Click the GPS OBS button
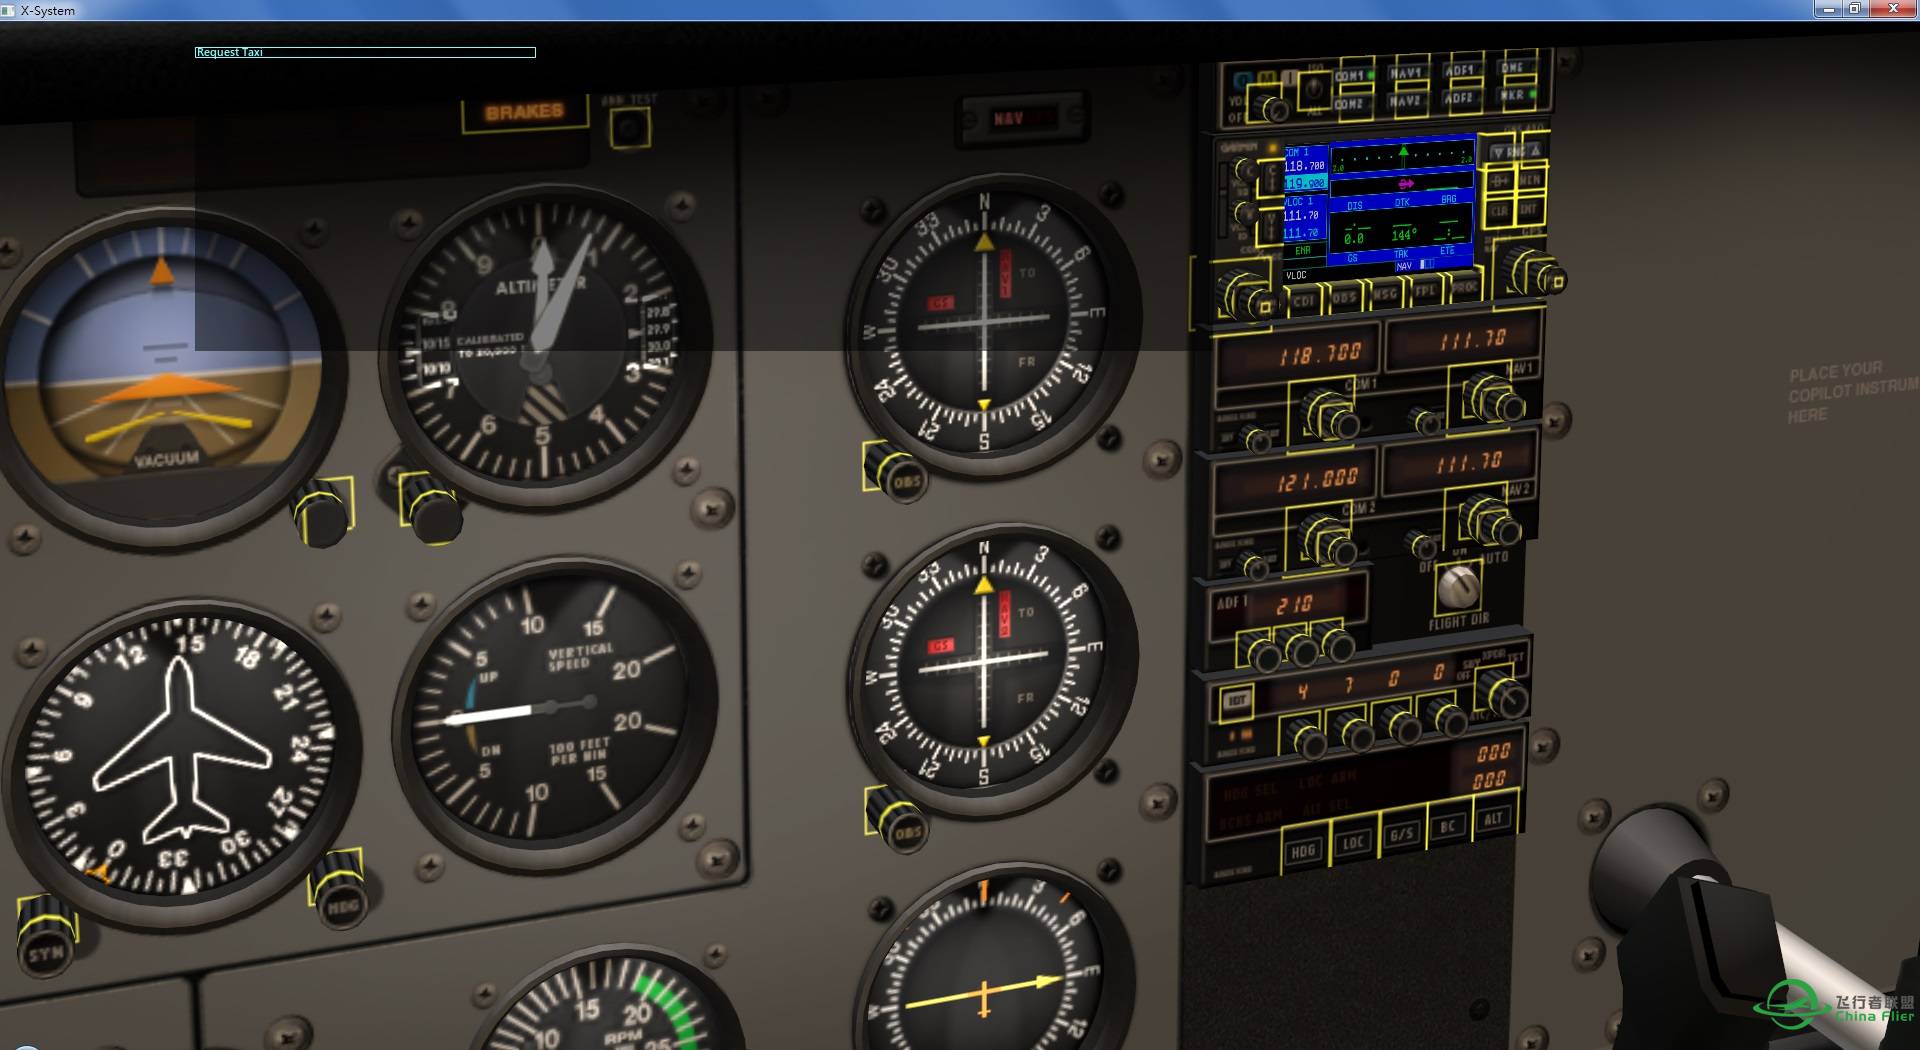The width and height of the screenshot is (1920, 1050). coord(1345,297)
